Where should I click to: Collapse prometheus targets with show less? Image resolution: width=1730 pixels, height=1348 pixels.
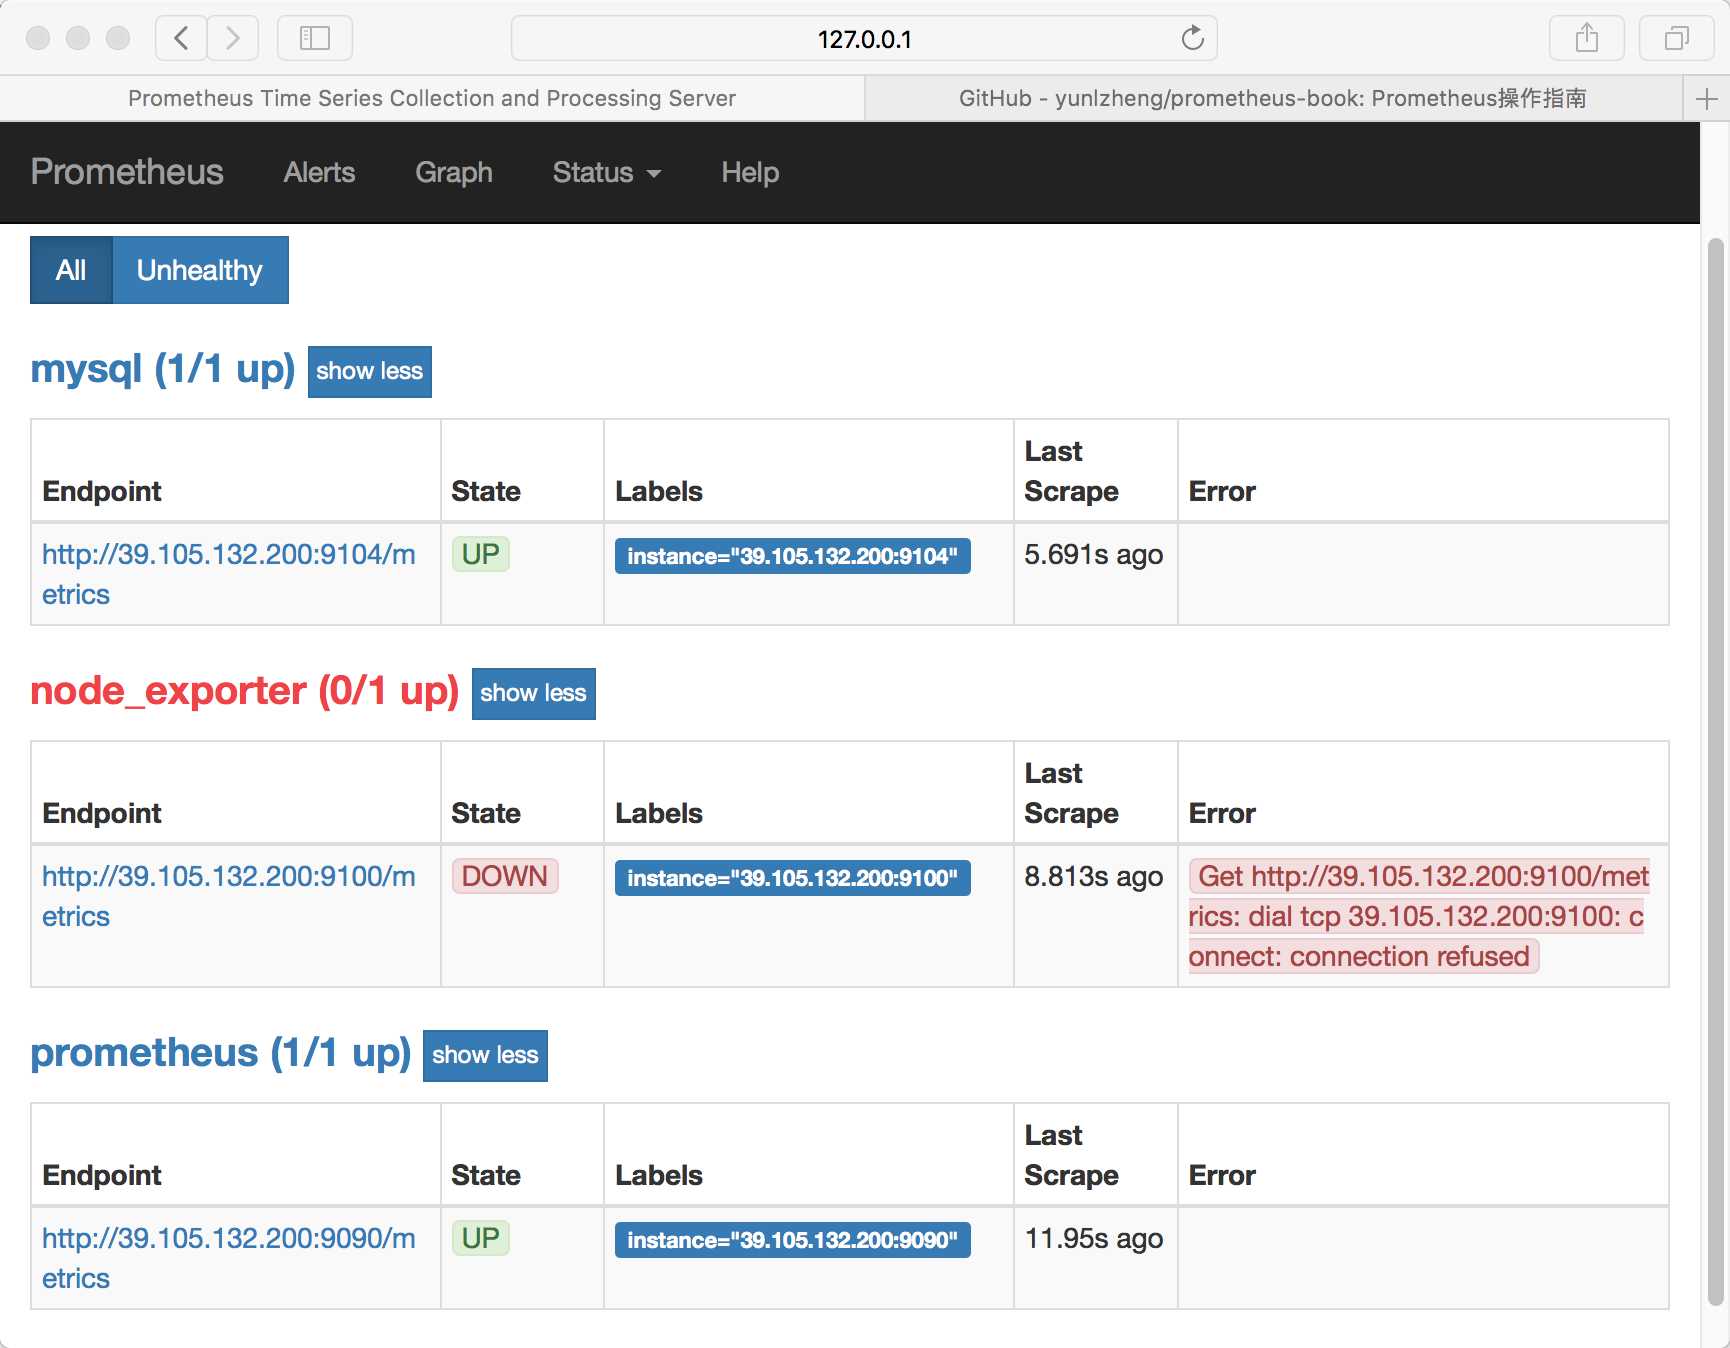click(485, 1055)
